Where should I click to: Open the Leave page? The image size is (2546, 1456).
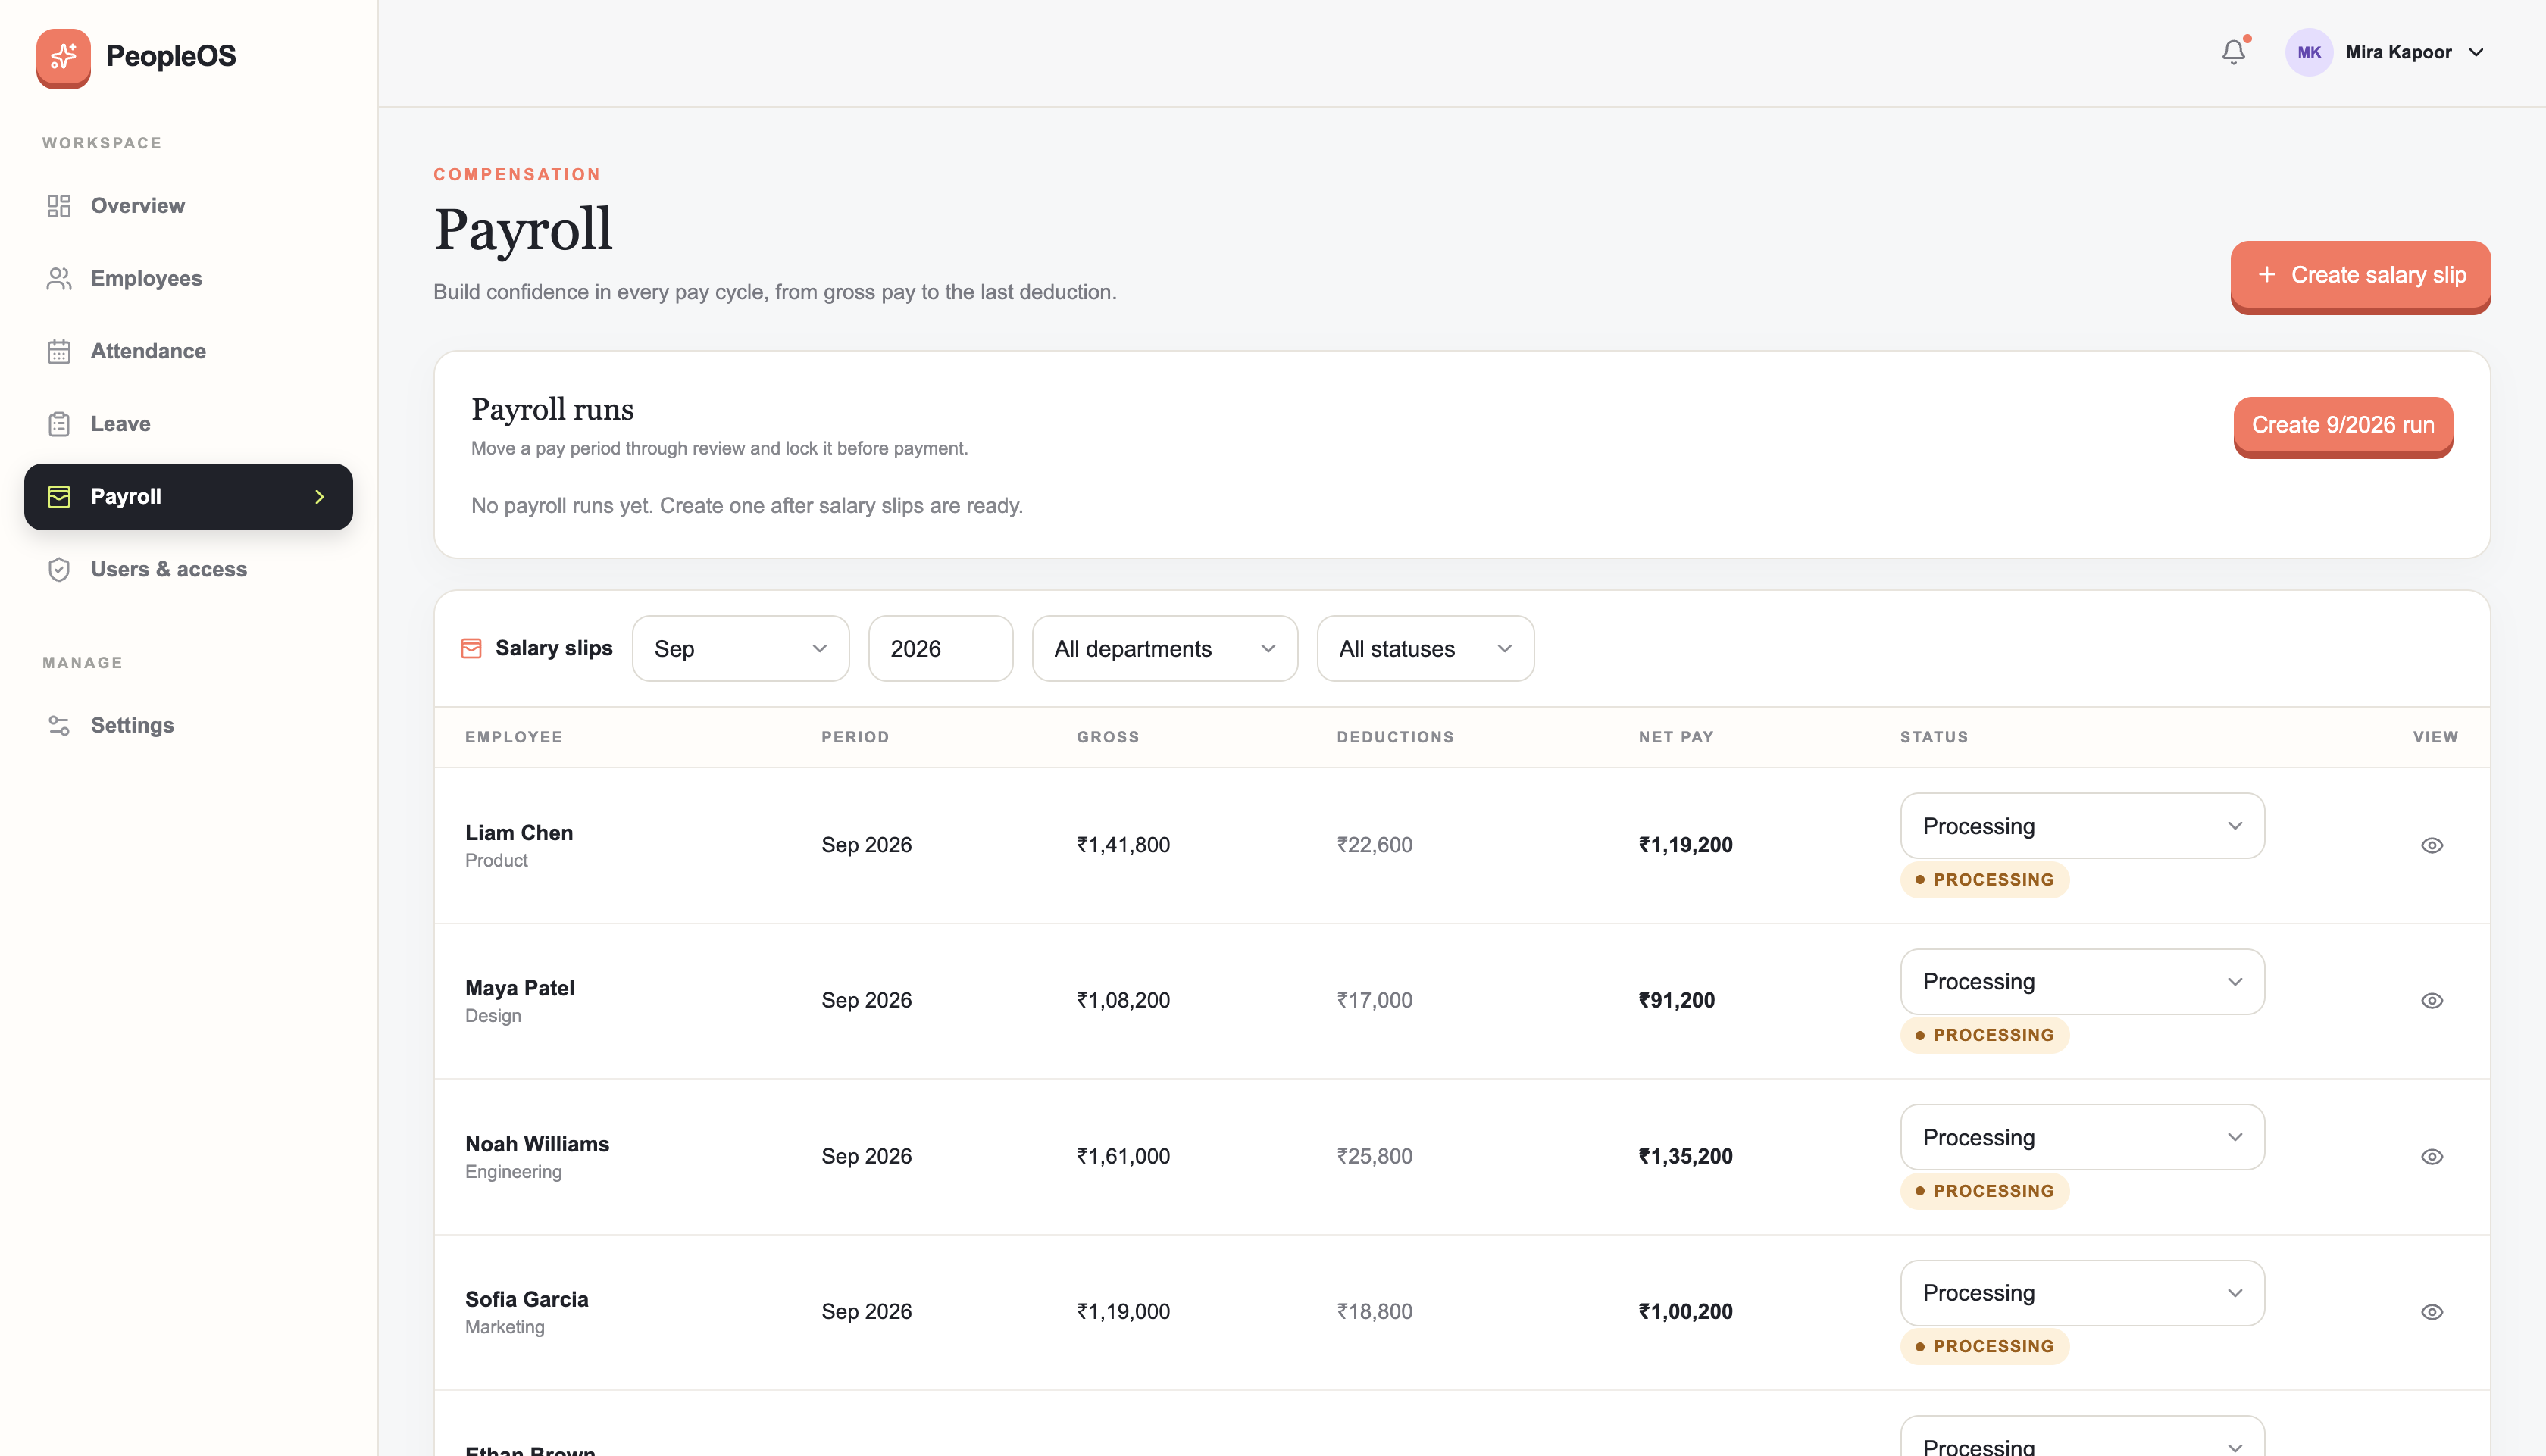tap(188, 424)
